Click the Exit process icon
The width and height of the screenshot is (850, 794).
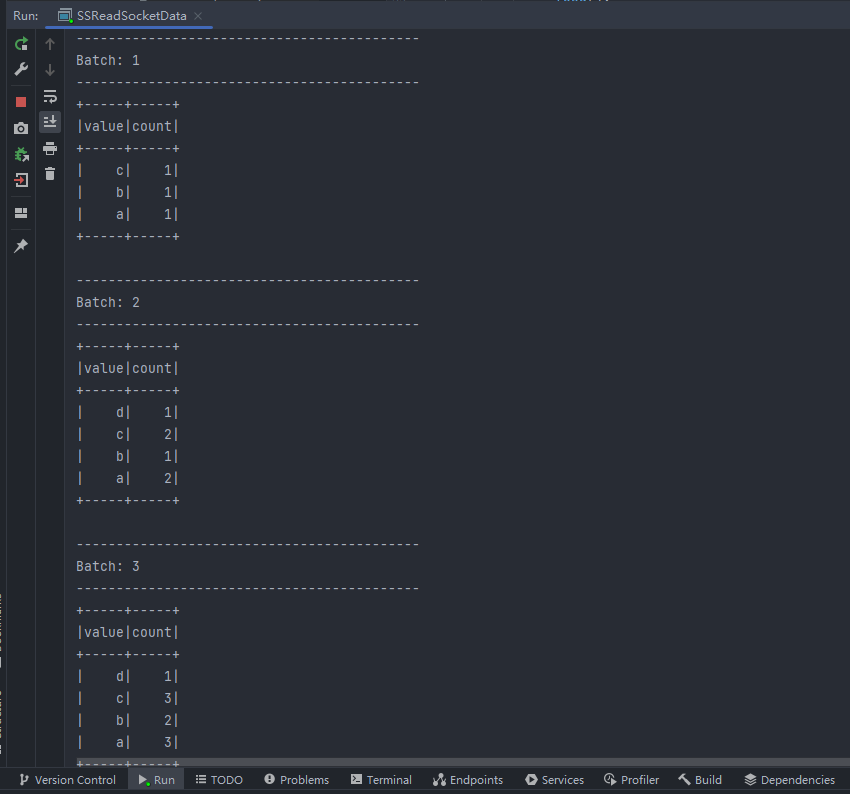click(21, 180)
